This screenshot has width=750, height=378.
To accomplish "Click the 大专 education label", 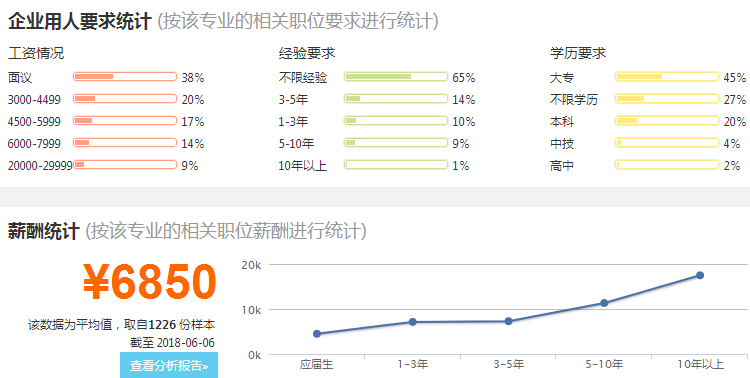I will (x=562, y=78).
